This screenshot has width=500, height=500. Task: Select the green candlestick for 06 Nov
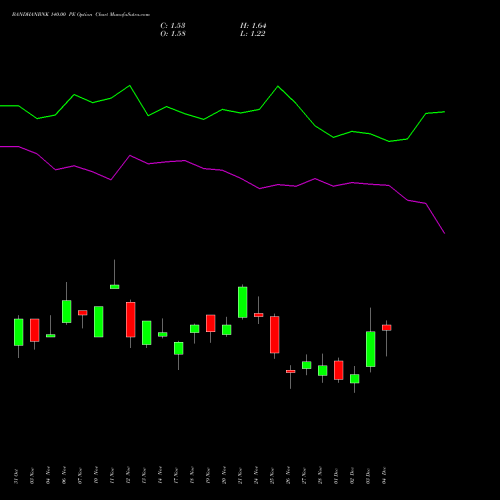pyautogui.click(x=67, y=311)
